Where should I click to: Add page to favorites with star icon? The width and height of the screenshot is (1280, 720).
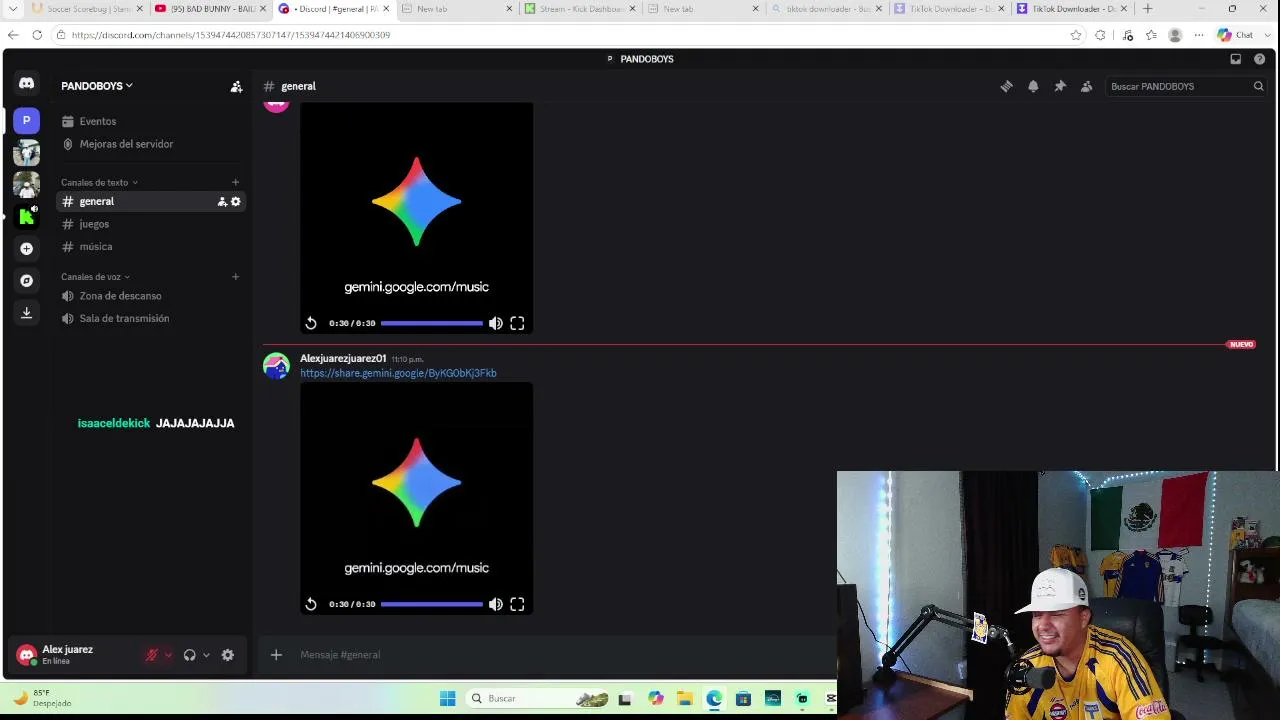click(1076, 35)
